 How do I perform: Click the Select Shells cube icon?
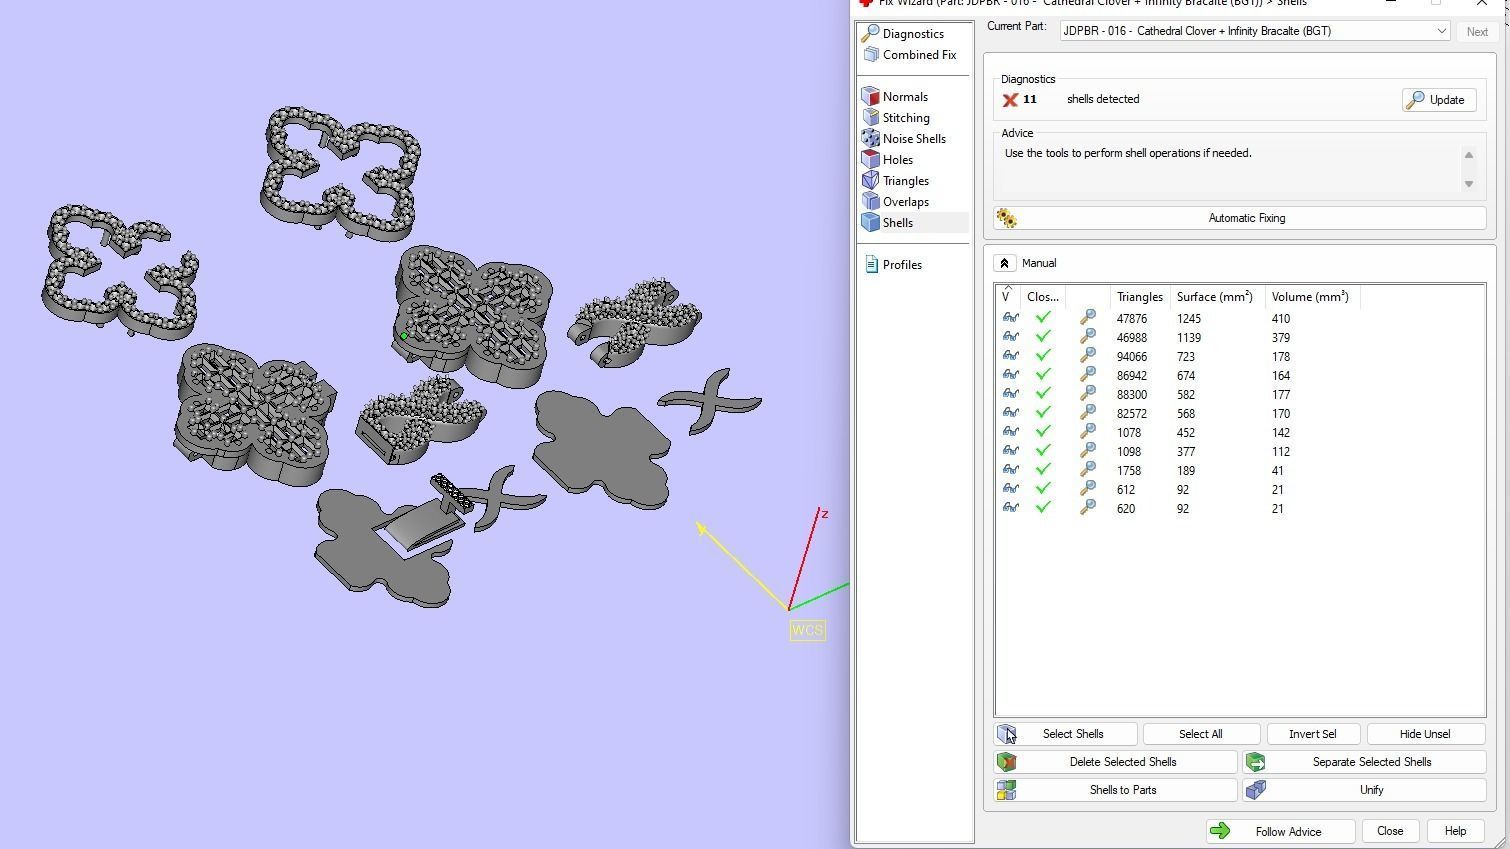[x=1006, y=734]
